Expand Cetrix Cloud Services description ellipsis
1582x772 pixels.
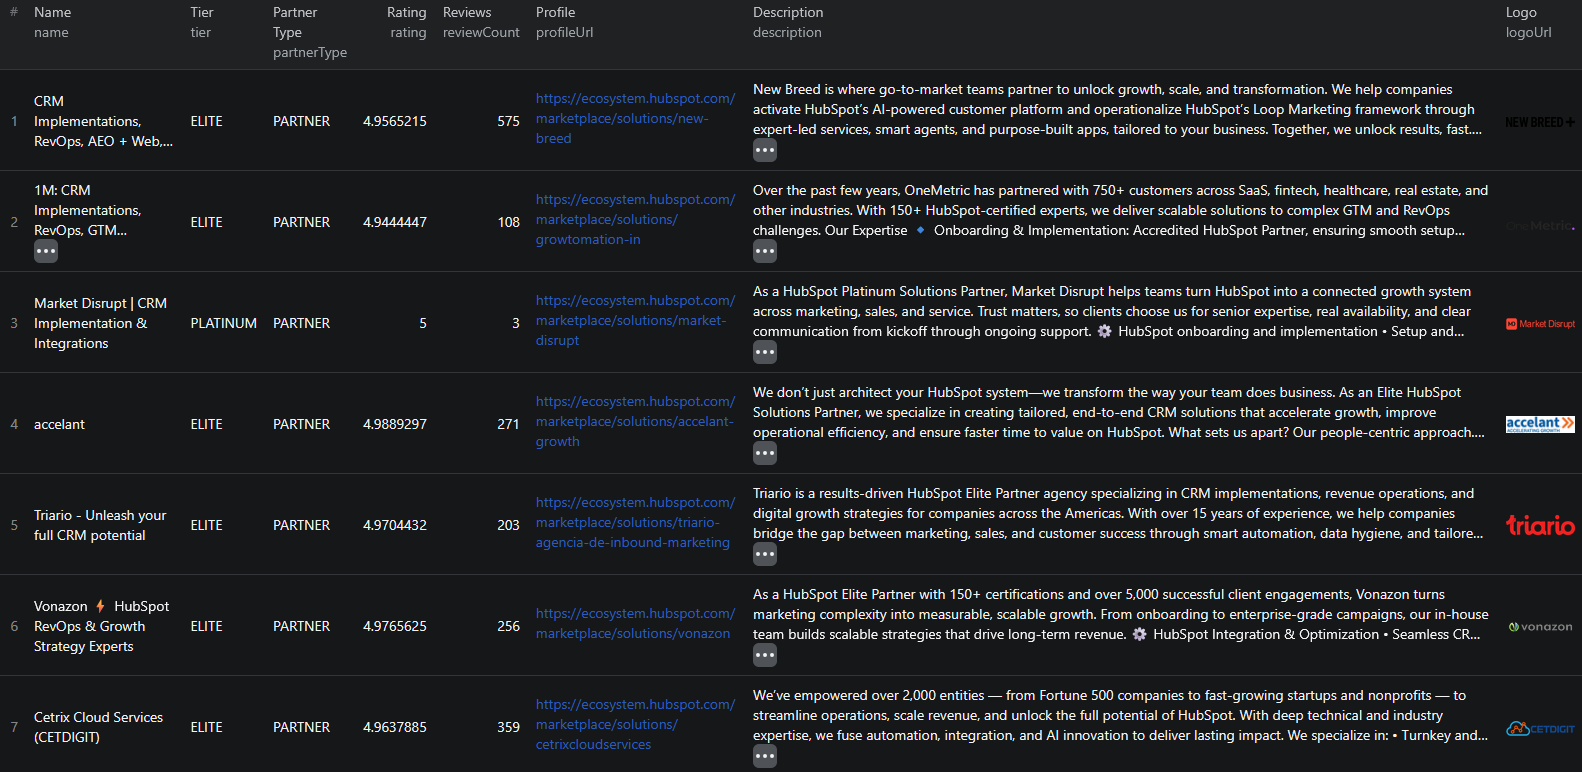pos(765,757)
